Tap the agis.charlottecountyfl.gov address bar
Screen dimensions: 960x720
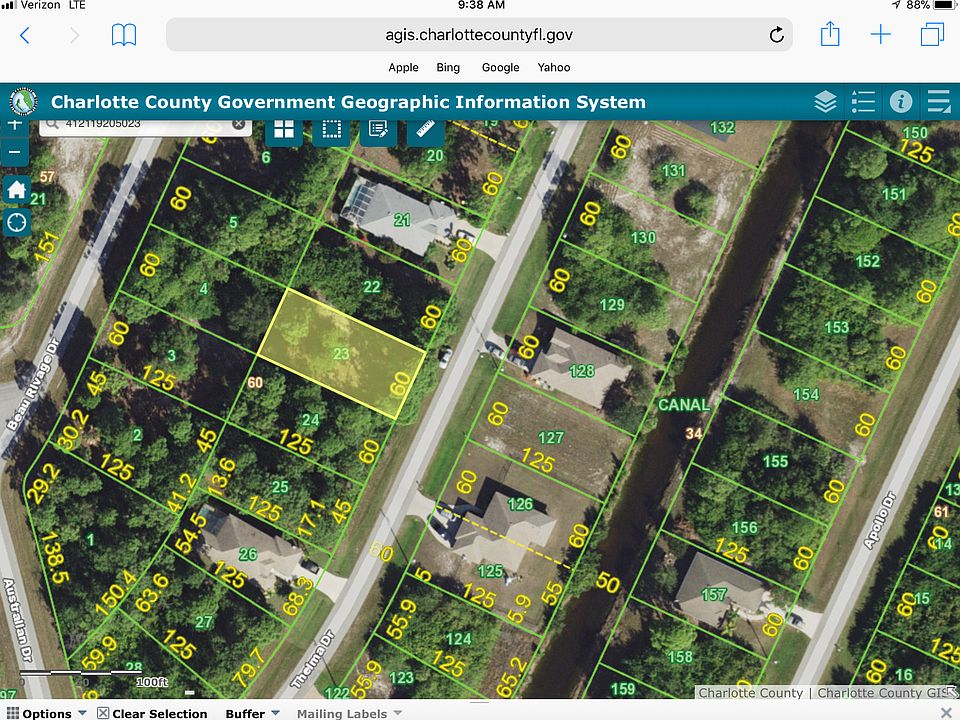(479, 35)
